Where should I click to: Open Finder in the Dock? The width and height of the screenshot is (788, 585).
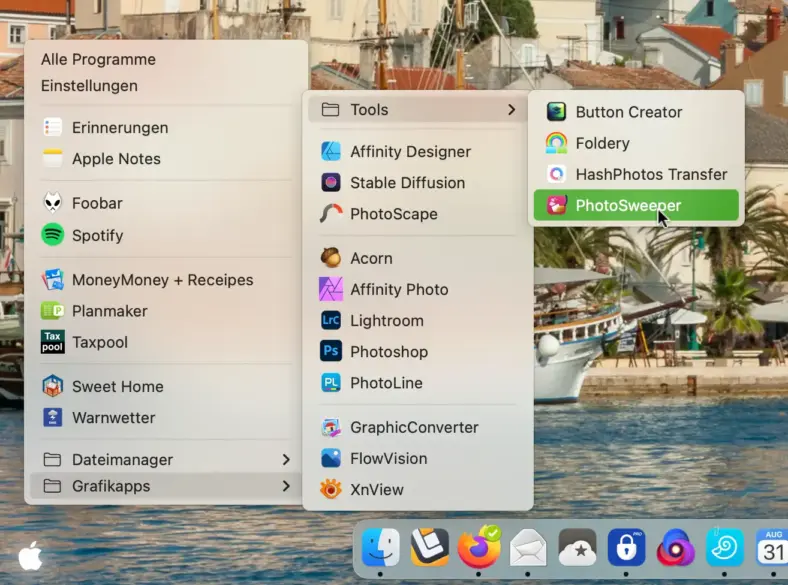[380, 547]
